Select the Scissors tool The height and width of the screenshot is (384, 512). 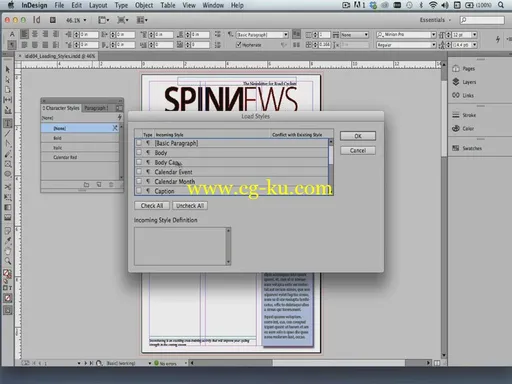(x=8, y=187)
